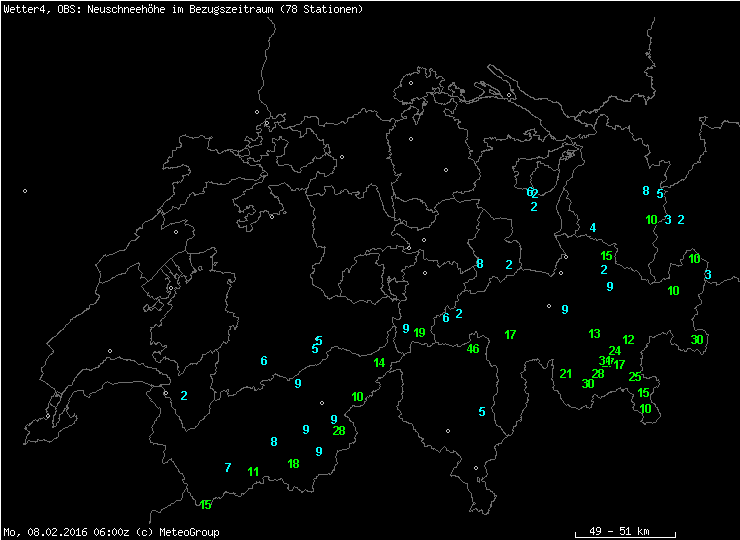
Task: Select the green 19 station value
Action: click(x=419, y=333)
